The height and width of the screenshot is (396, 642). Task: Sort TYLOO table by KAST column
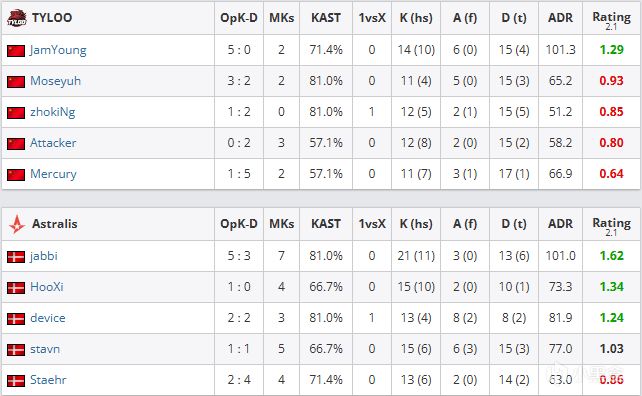(326, 18)
